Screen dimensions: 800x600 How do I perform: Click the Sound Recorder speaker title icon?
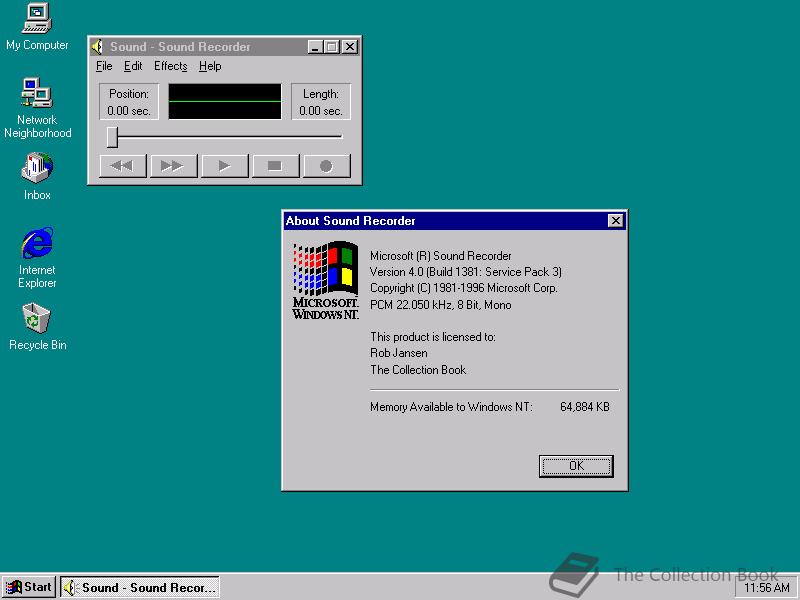click(x=97, y=47)
